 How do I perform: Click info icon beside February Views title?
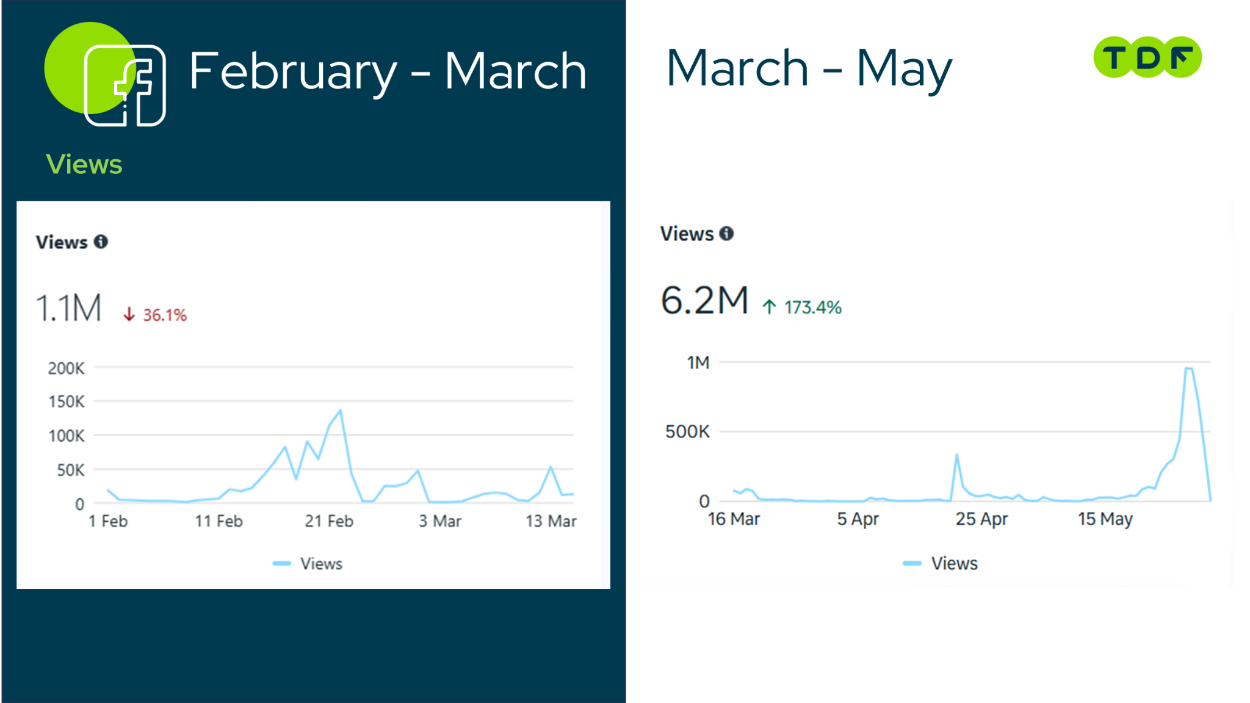101,241
